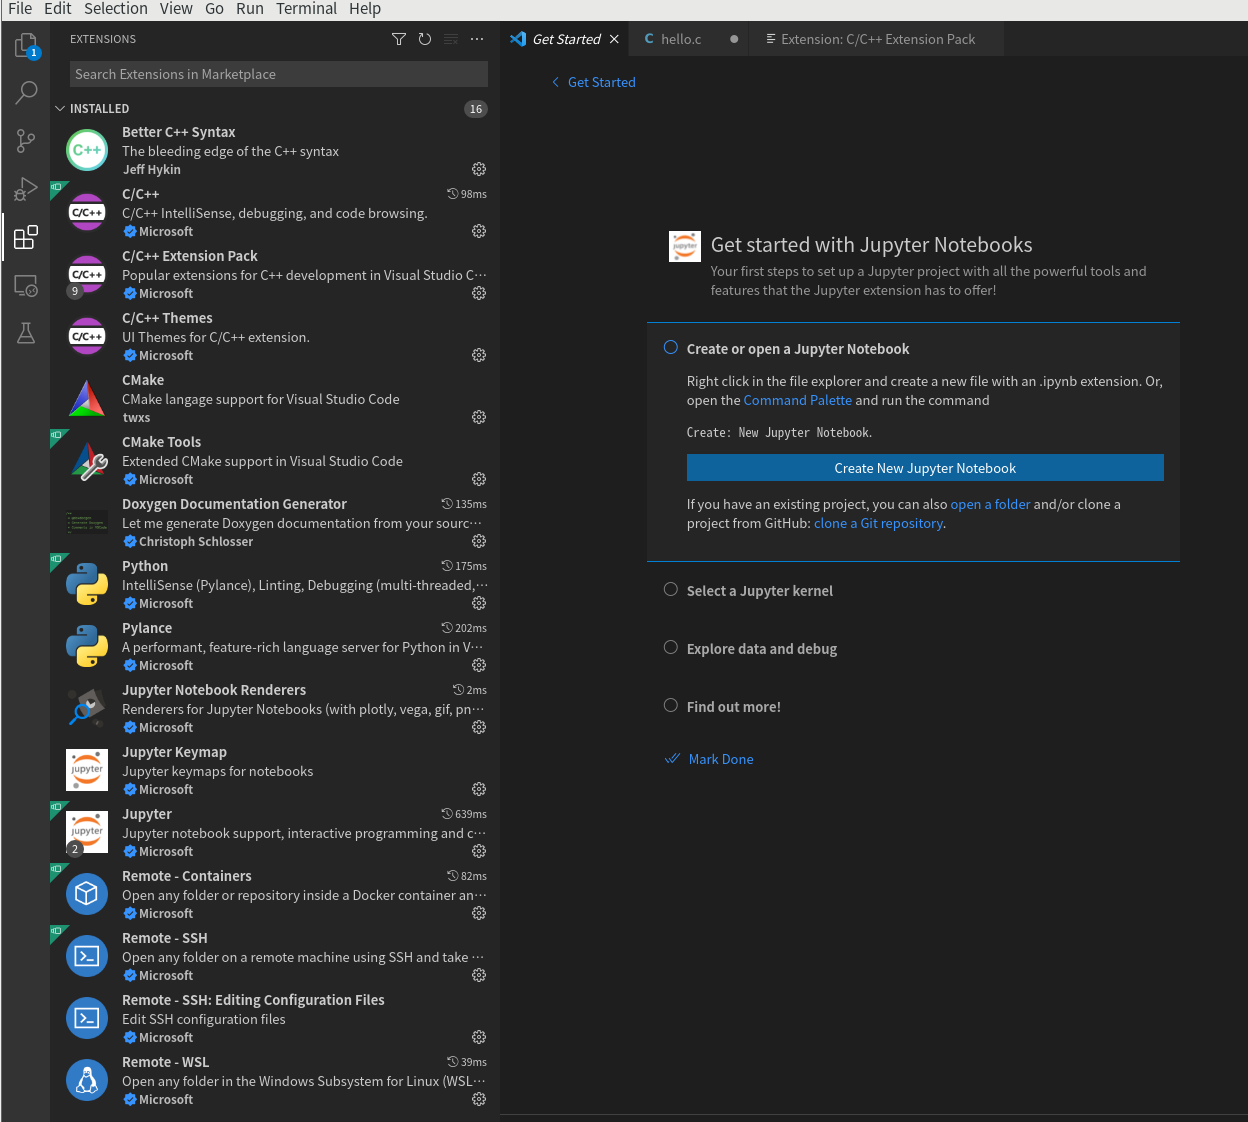Open manage gear for Remote - WSL
The height and width of the screenshot is (1122, 1248).
(x=479, y=1099)
